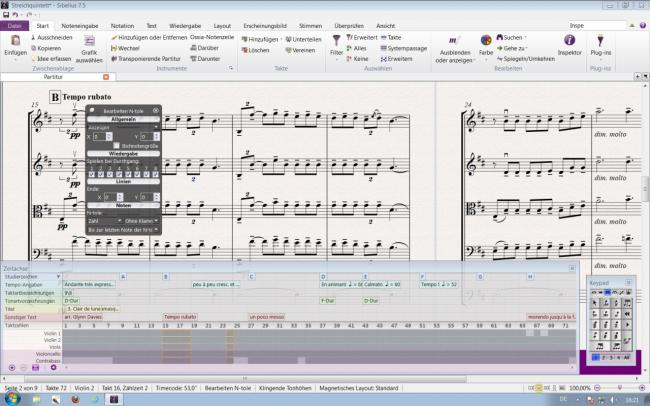Open the Ohne Klammer dropdown
650x406 pixels.
(x=142, y=220)
